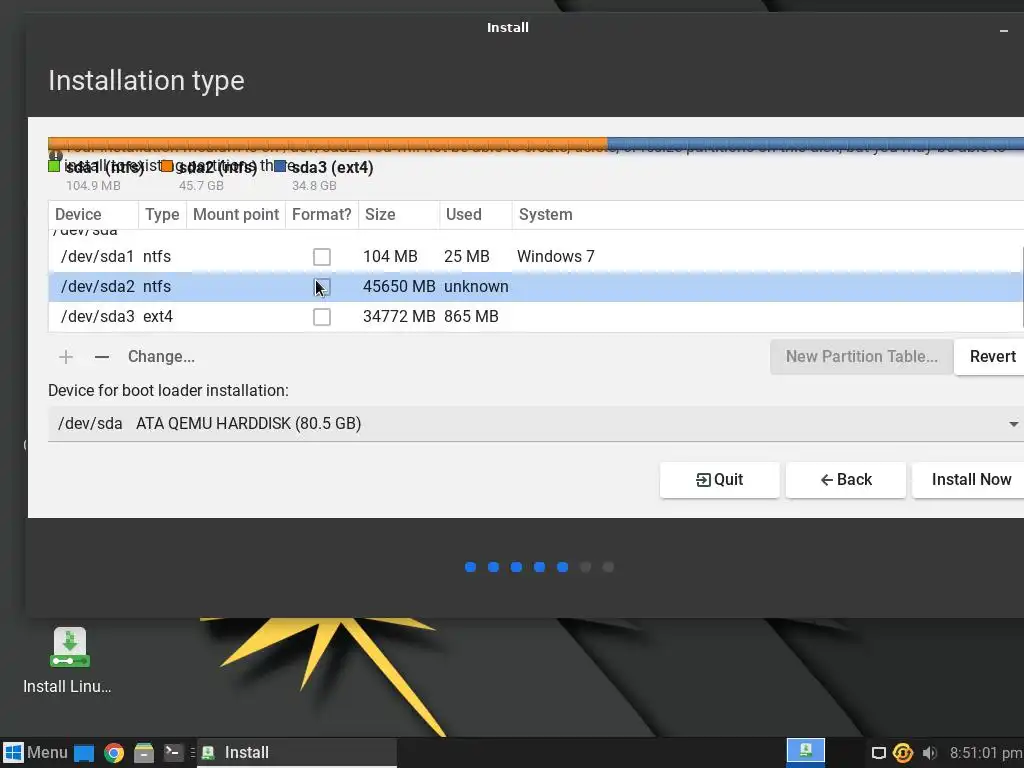Open the volume tray icon
The height and width of the screenshot is (768, 1024).
click(x=929, y=753)
